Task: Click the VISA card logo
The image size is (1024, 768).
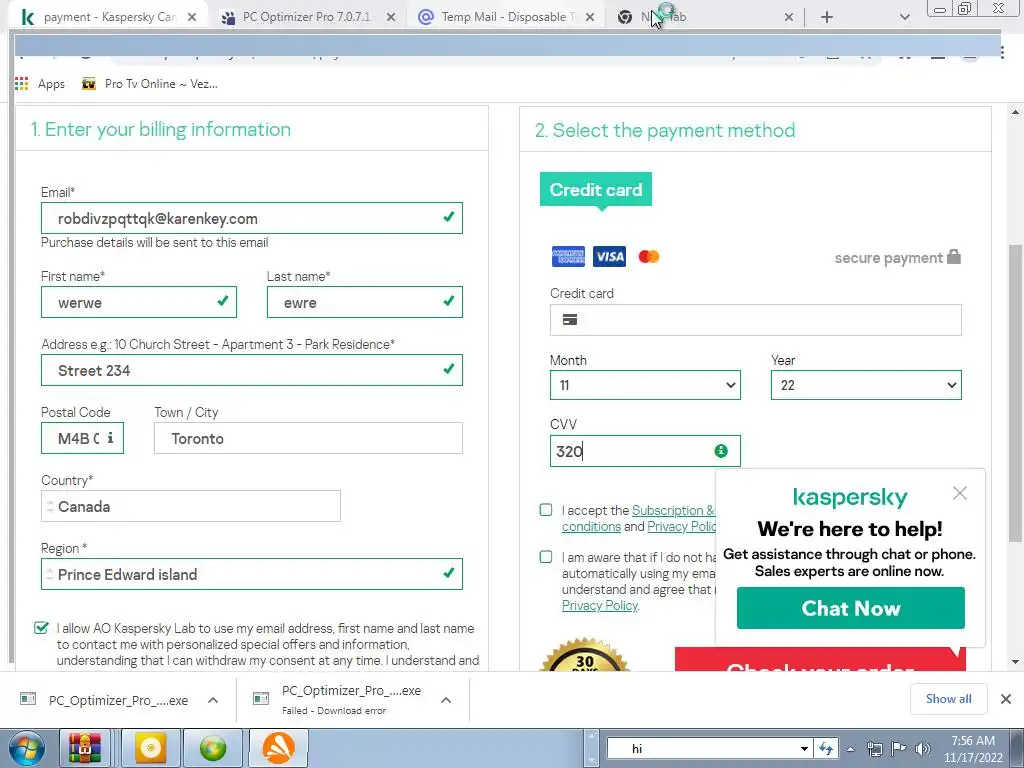Action: coord(609,257)
